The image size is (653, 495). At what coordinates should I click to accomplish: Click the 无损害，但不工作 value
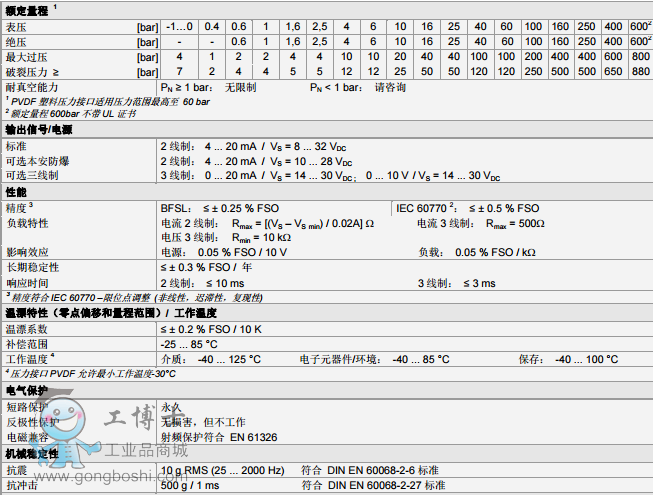203,423
